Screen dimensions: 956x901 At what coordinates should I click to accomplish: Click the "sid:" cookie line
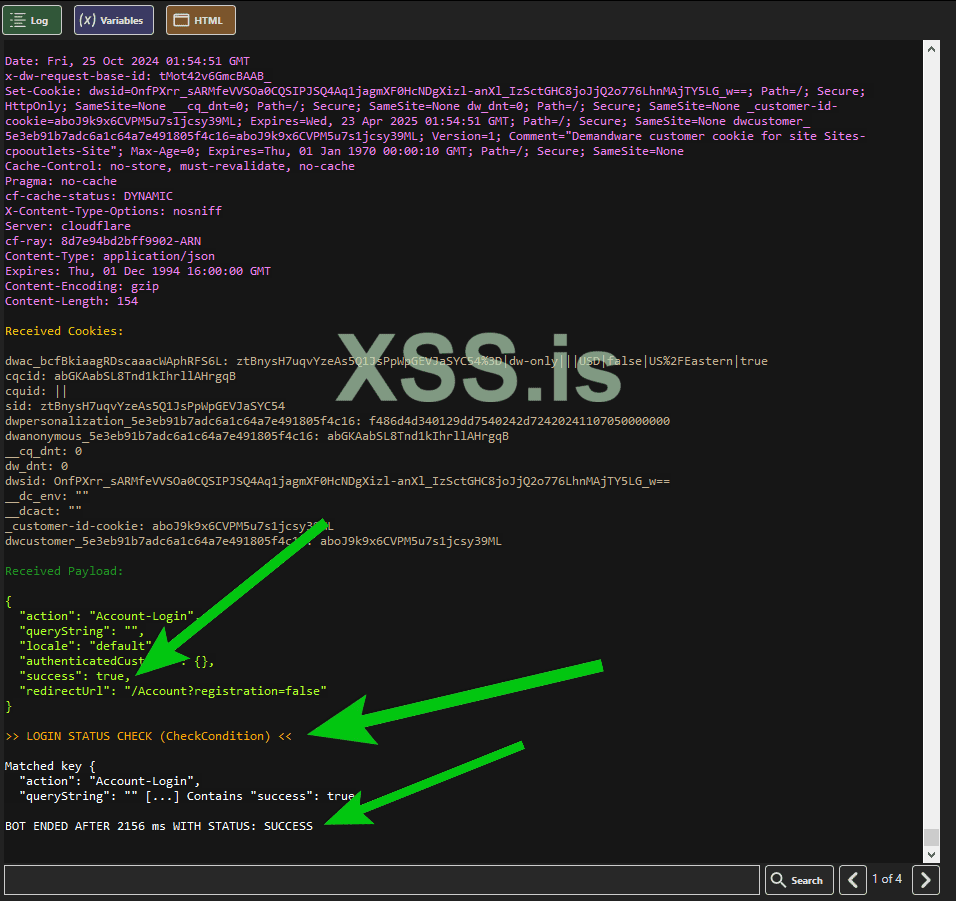(x=145, y=406)
